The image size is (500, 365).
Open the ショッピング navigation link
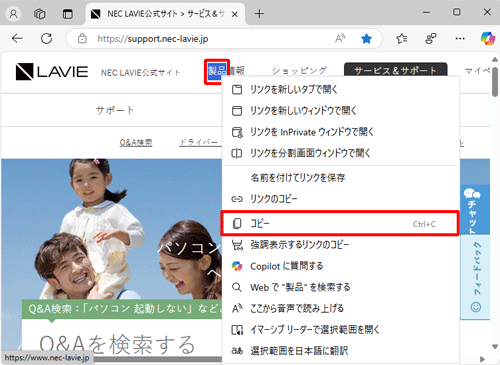tap(299, 71)
